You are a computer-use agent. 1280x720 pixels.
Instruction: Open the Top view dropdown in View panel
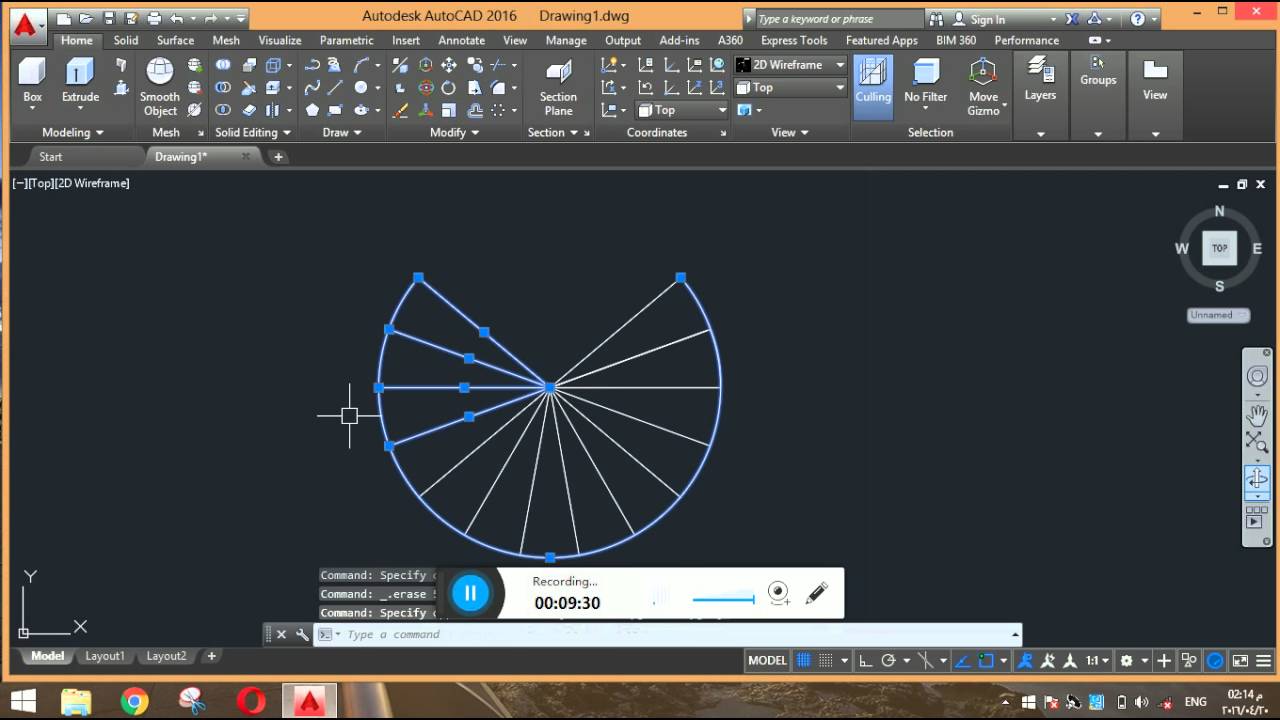point(791,87)
